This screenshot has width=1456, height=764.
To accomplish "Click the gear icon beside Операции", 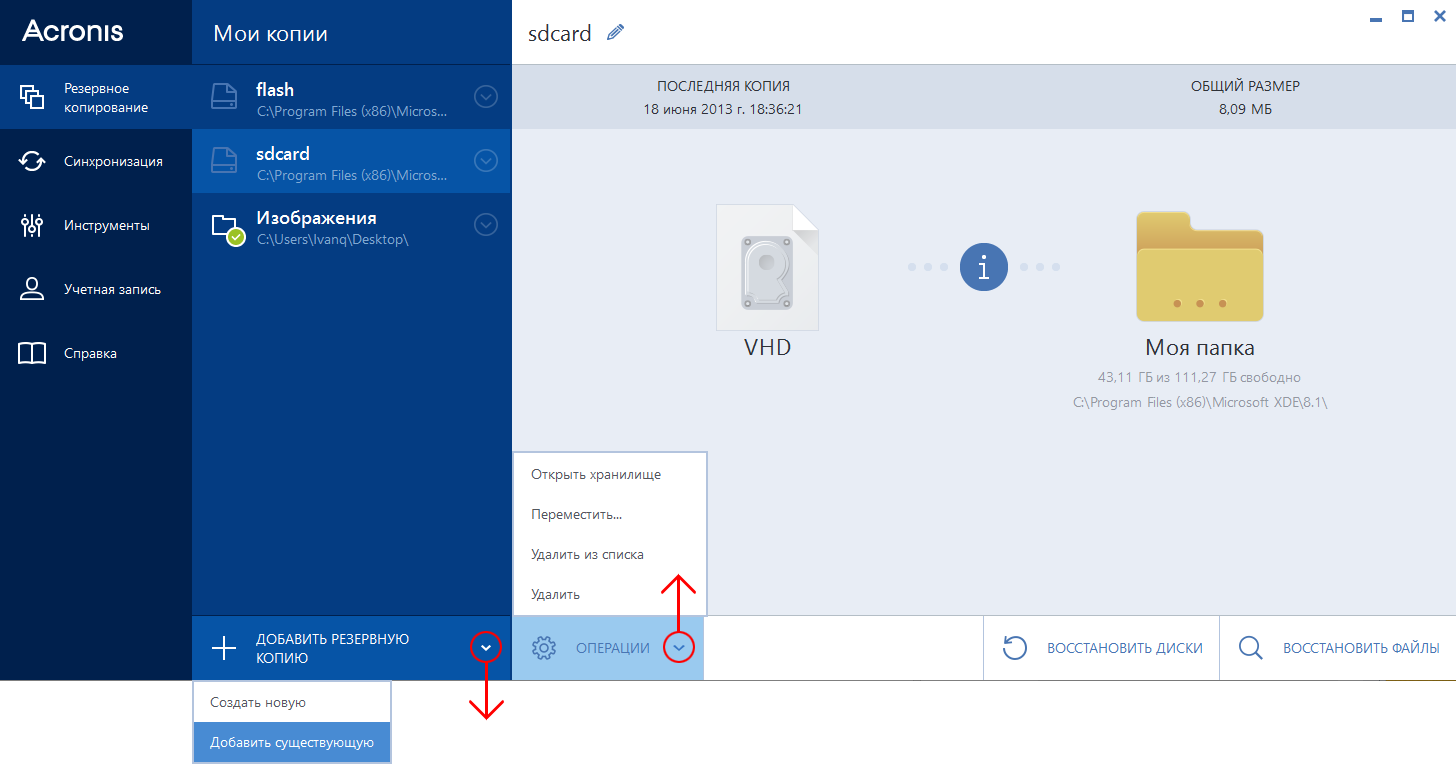I will [x=544, y=648].
